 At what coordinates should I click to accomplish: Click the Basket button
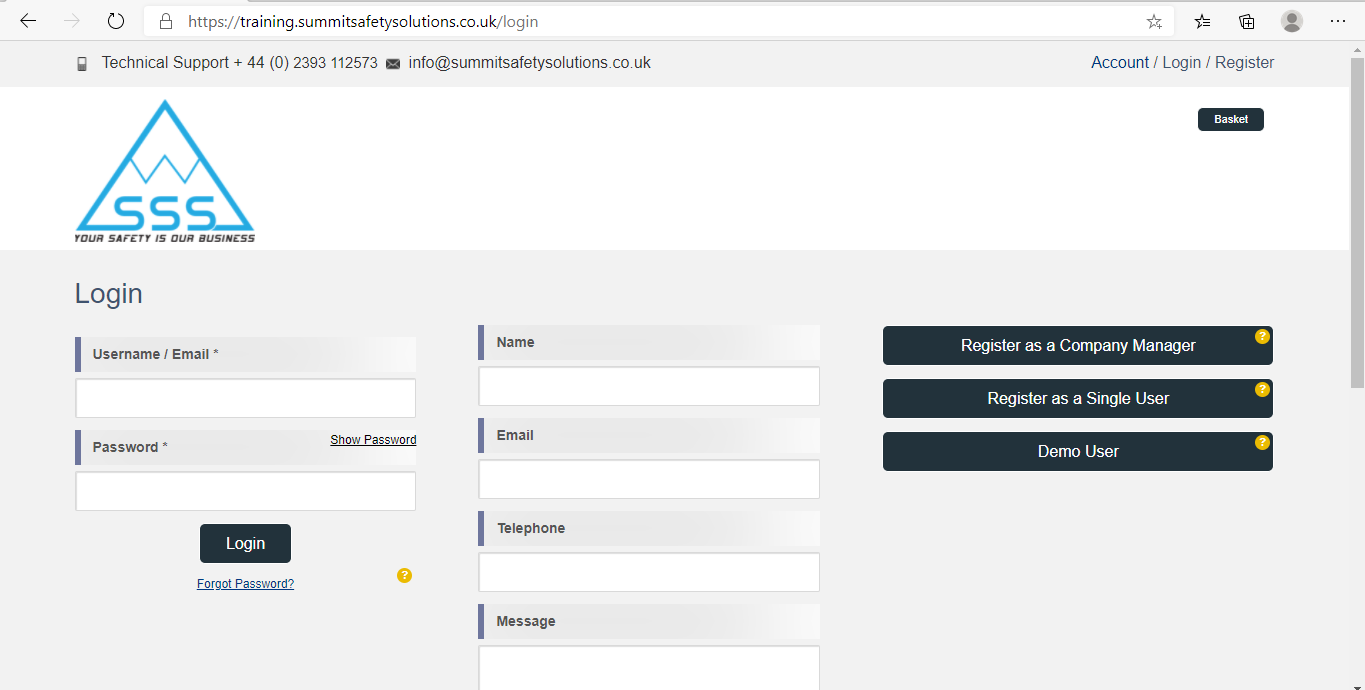[1231, 119]
